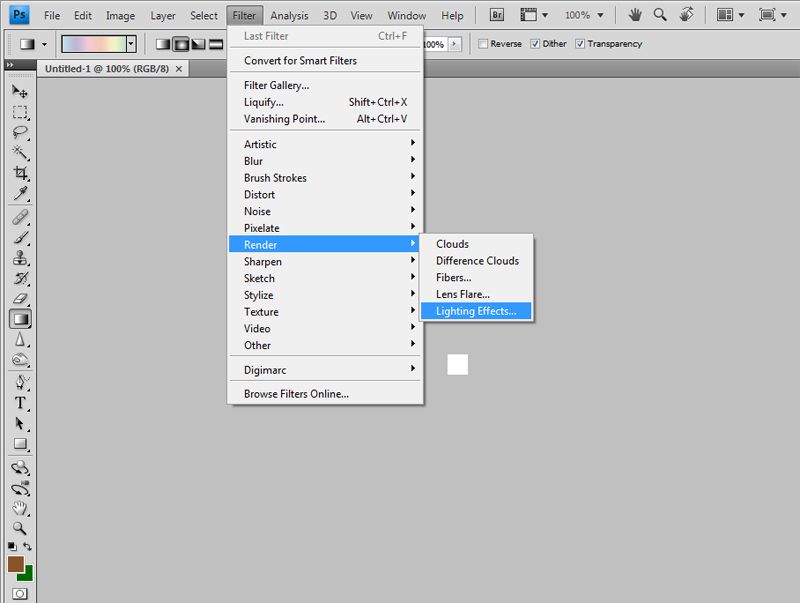Choose radial gradient style
The image size is (800, 603).
point(181,44)
